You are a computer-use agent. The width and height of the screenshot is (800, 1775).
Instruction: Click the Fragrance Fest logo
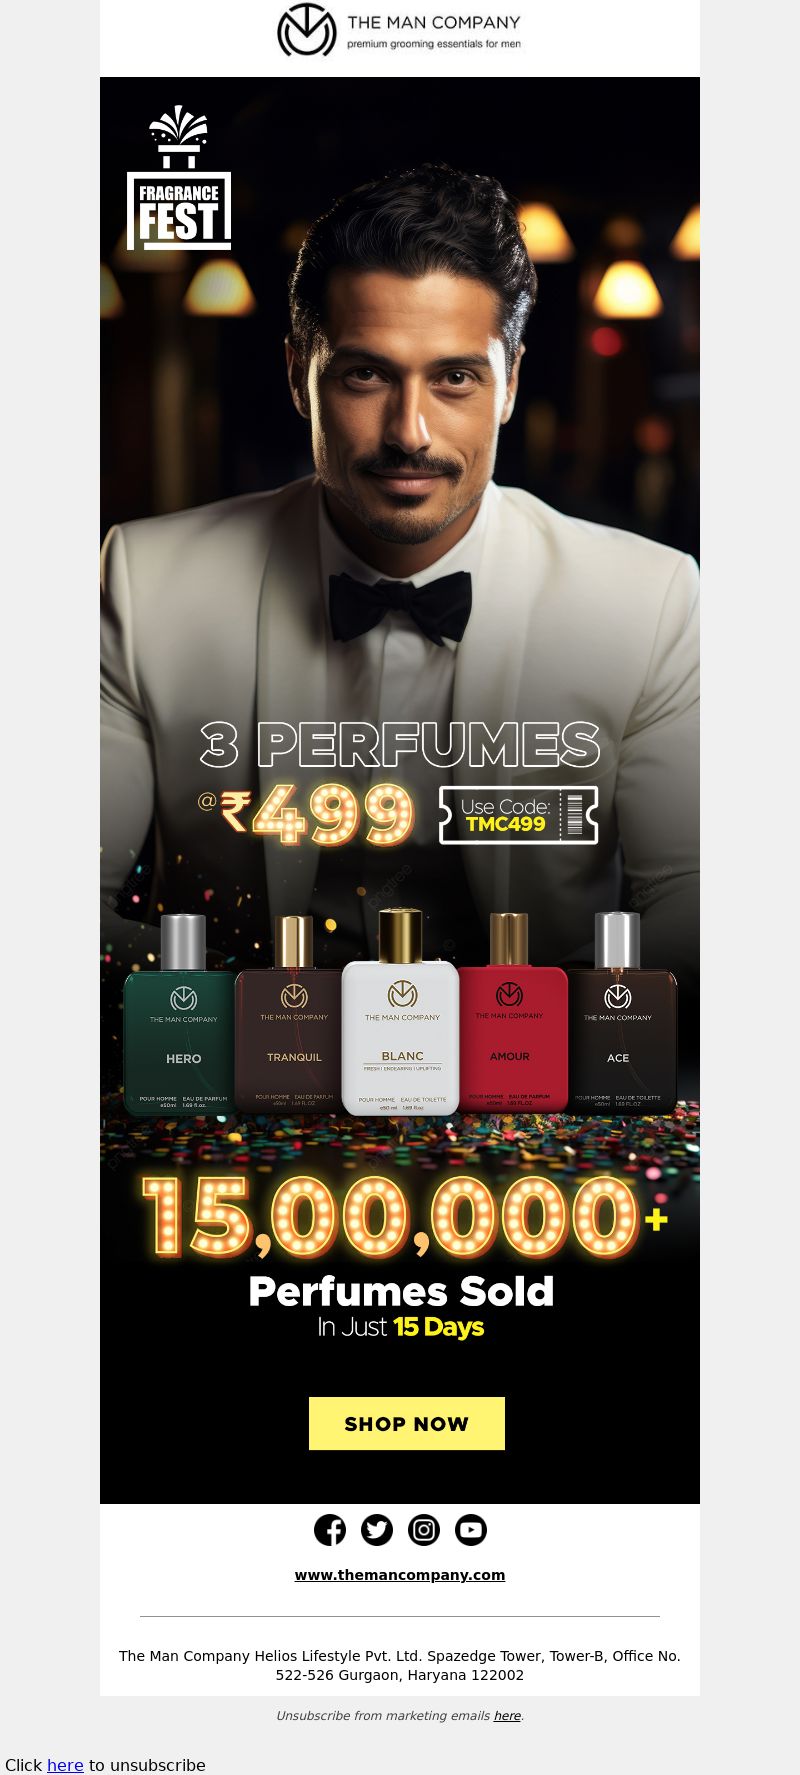pos(179,178)
